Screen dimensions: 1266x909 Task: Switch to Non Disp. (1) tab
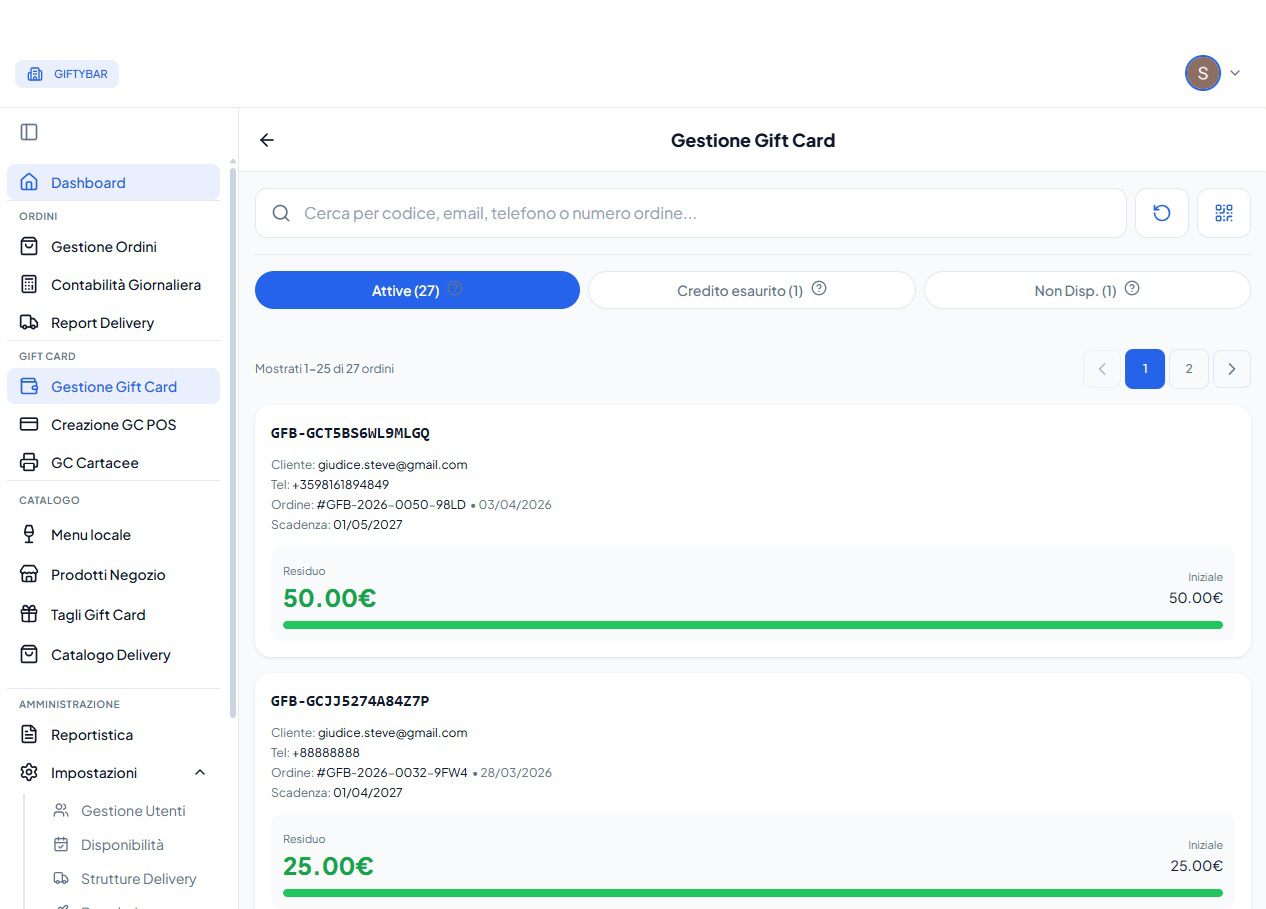tap(1087, 290)
